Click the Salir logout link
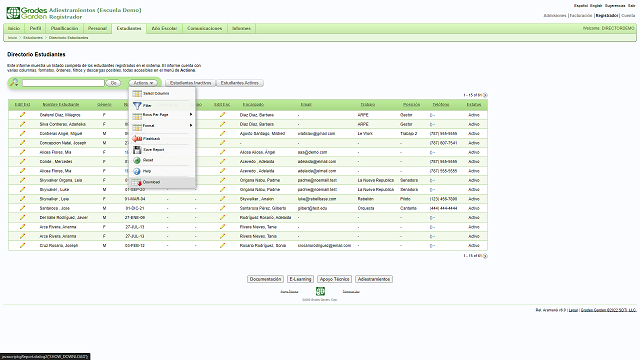640x360 pixels. click(631, 6)
